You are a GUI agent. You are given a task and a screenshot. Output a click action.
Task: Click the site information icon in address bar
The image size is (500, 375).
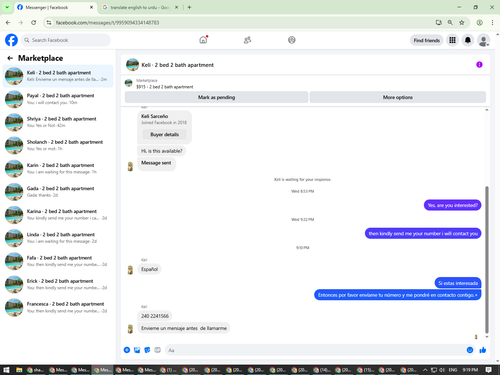pyautogui.click(x=49, y=23)
